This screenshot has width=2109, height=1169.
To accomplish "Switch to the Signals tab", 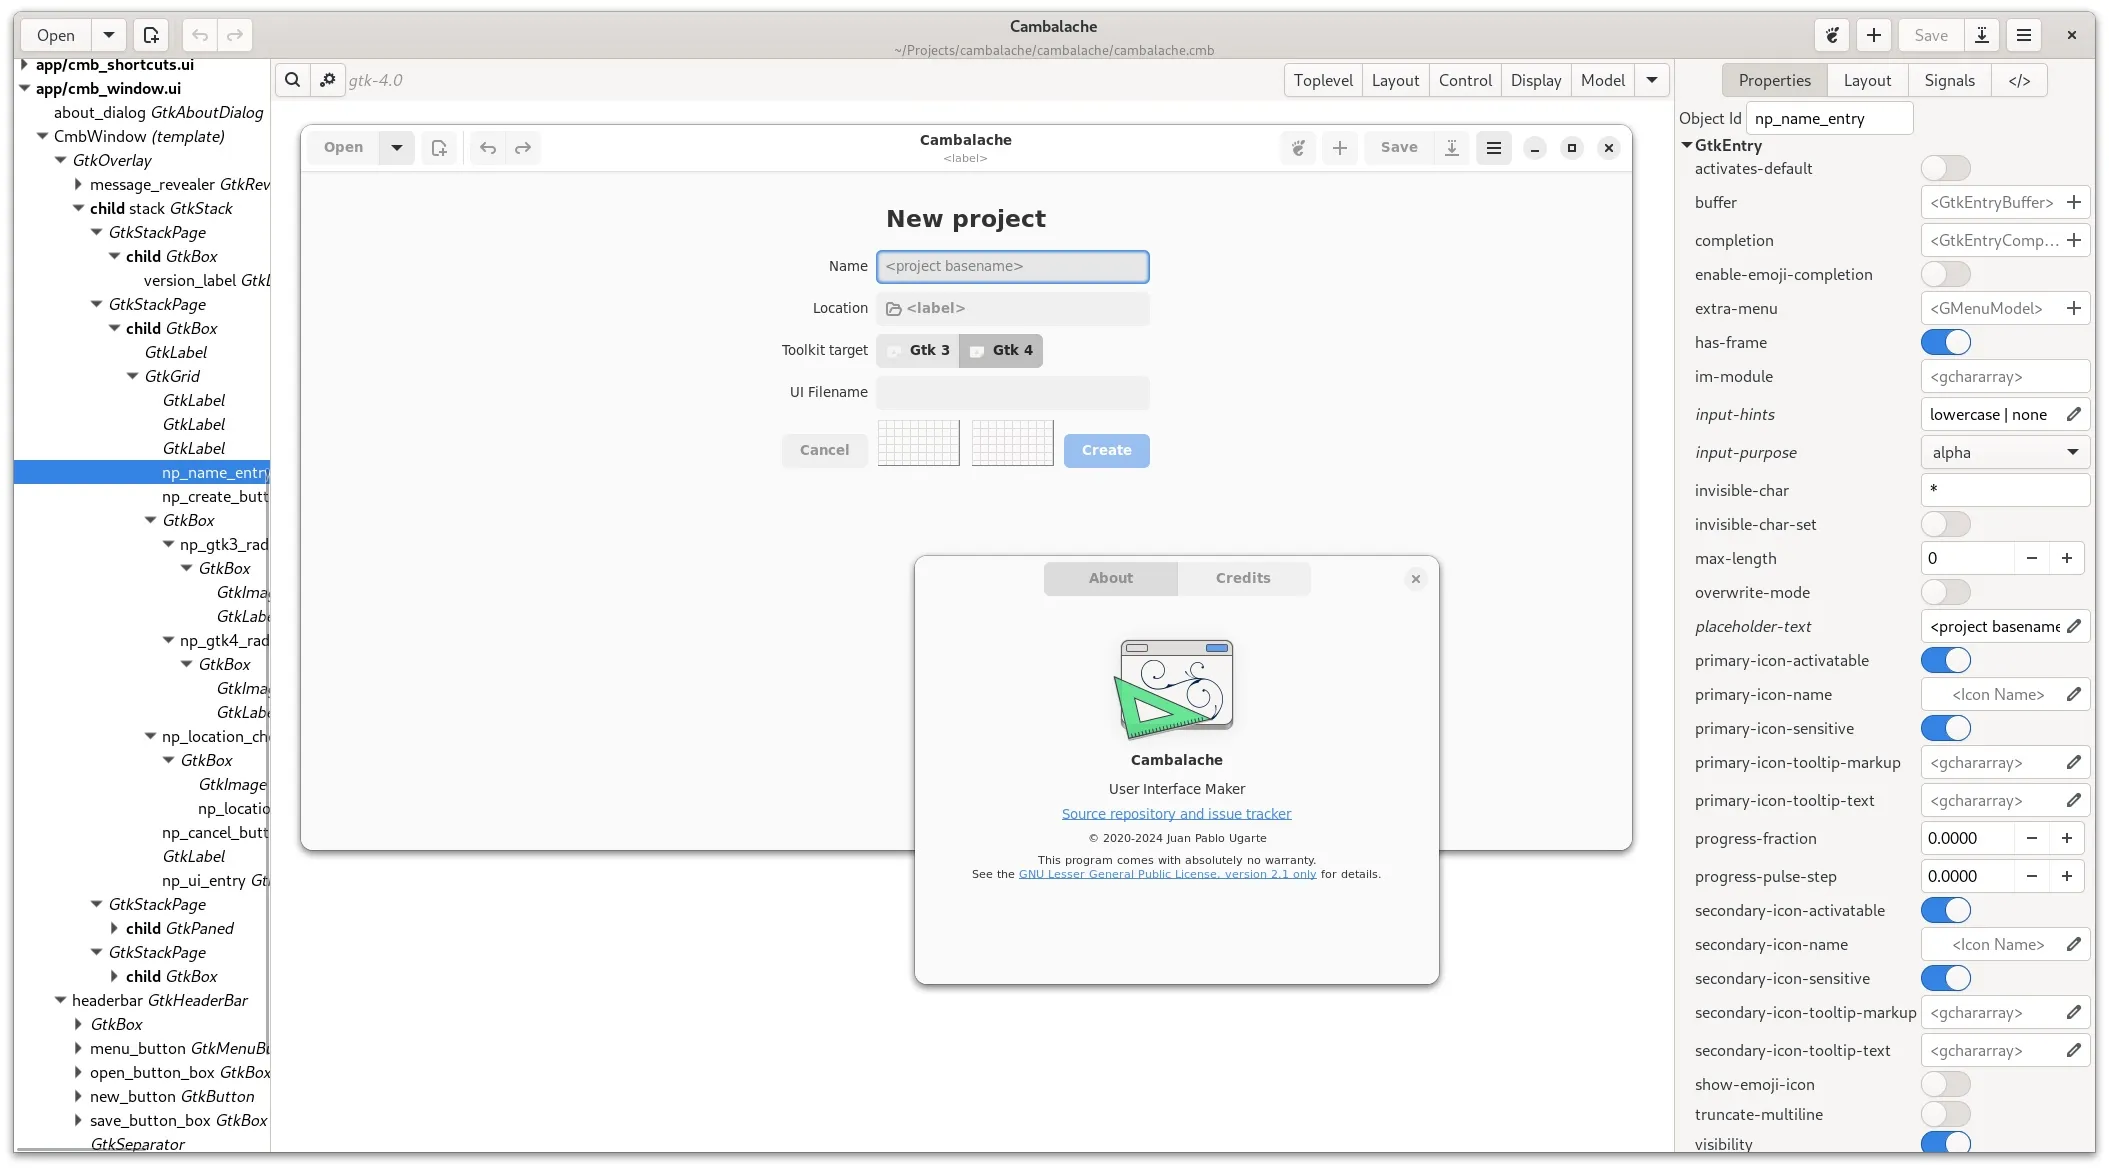I will pyautogui.click(x=1949, y=80).
